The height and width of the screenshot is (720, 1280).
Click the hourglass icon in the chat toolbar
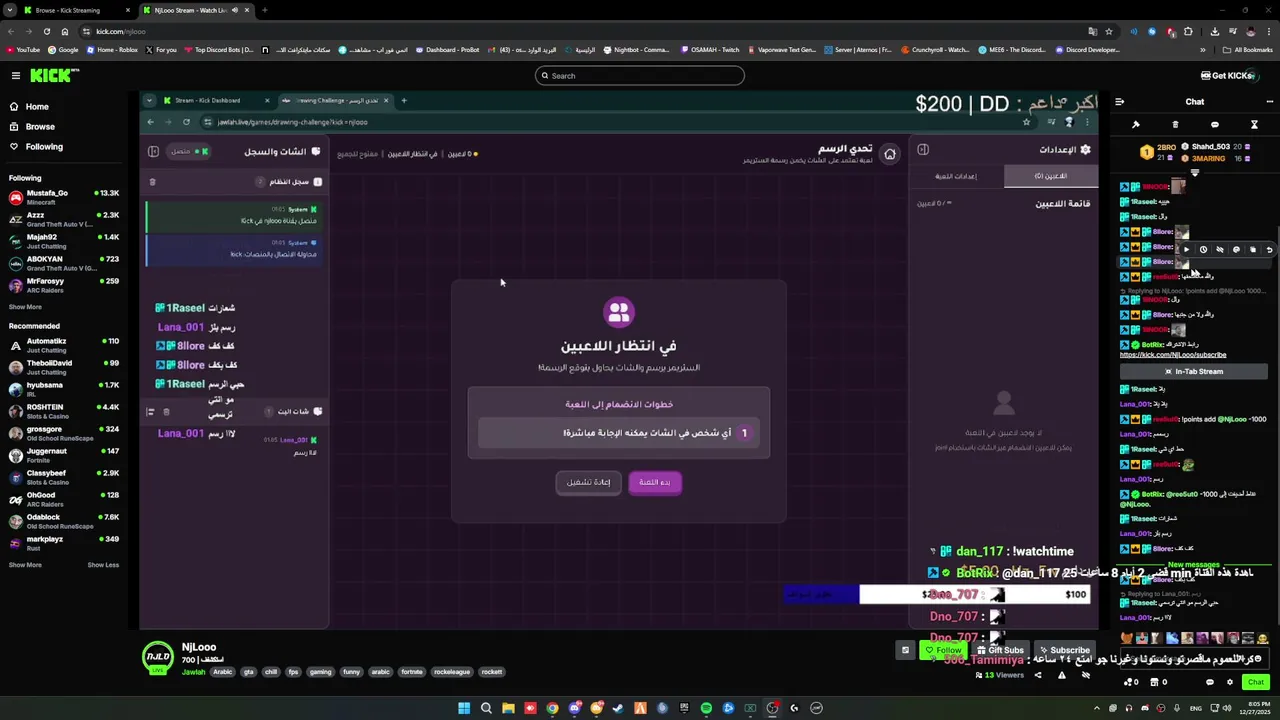click(1254, 125)
